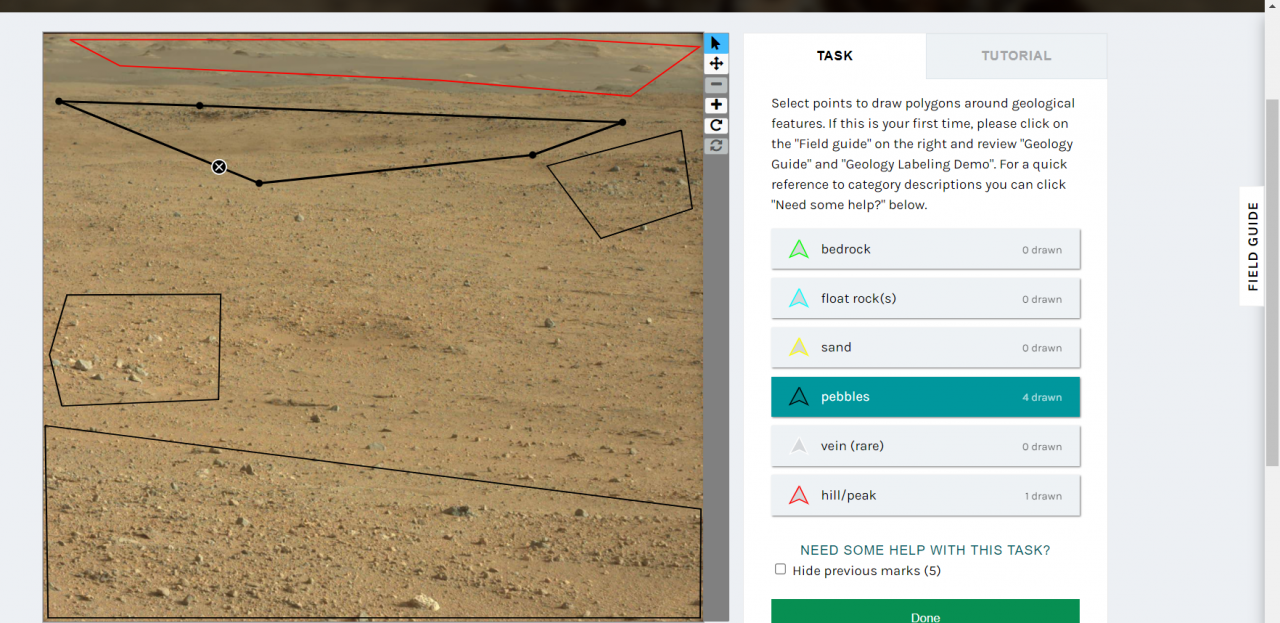Click the rotate image button
Image resolution: width=1280 pixels, height=623 pixels.
pos(716,126)
